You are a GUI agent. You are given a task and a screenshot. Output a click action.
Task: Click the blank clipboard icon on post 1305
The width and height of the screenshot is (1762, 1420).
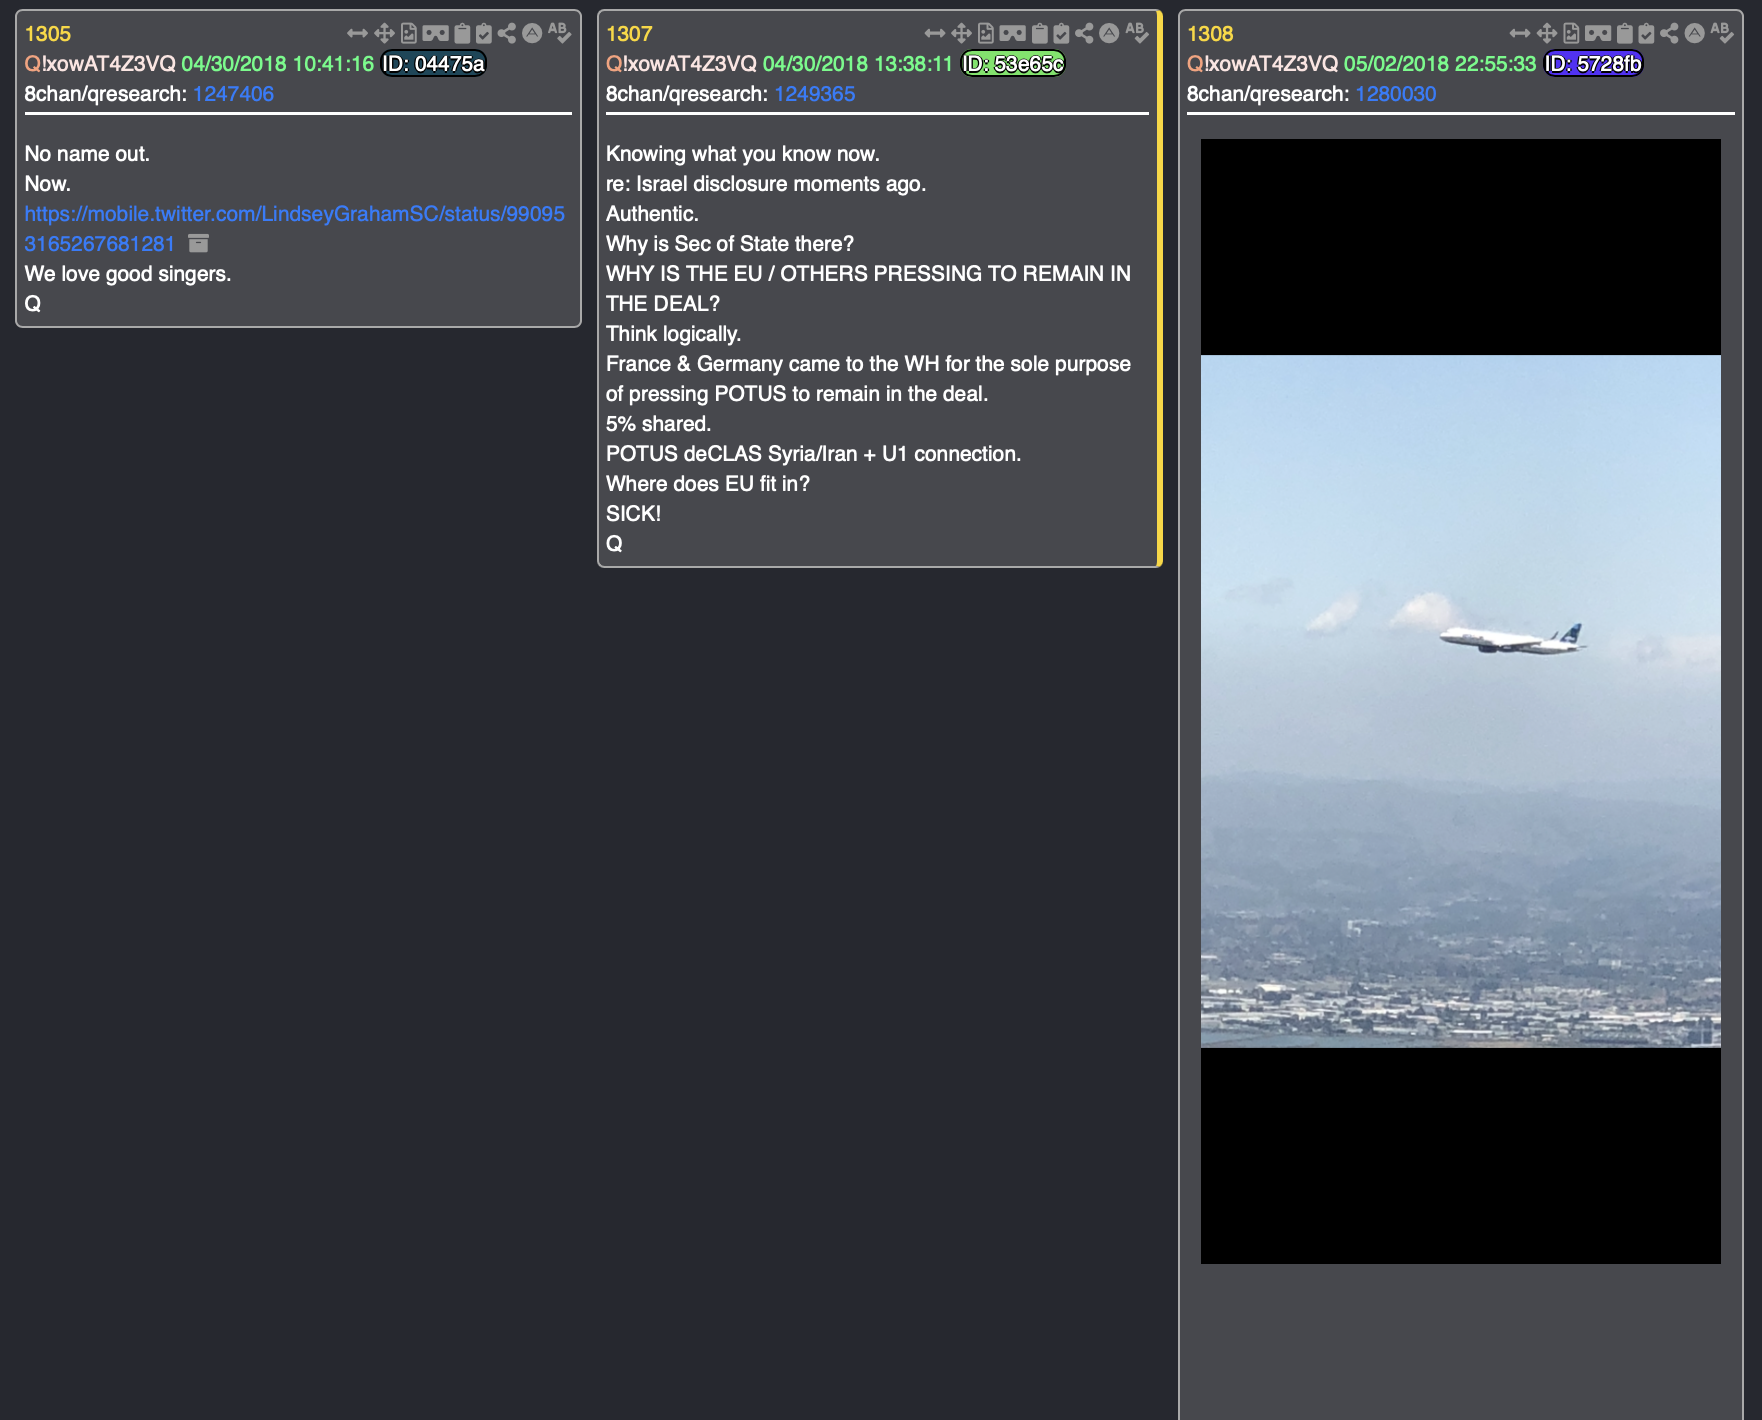tap(462, 33)
